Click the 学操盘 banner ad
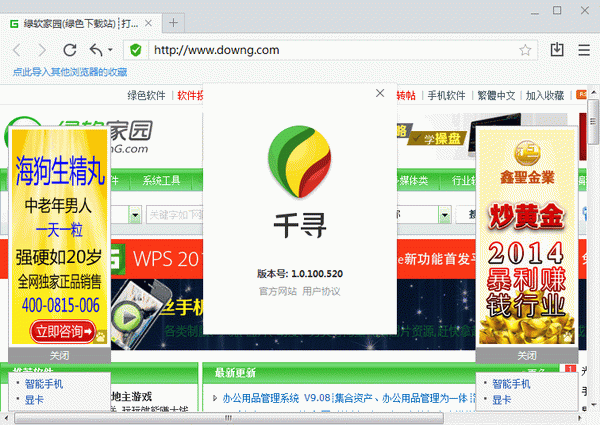 tap(437, 138)
